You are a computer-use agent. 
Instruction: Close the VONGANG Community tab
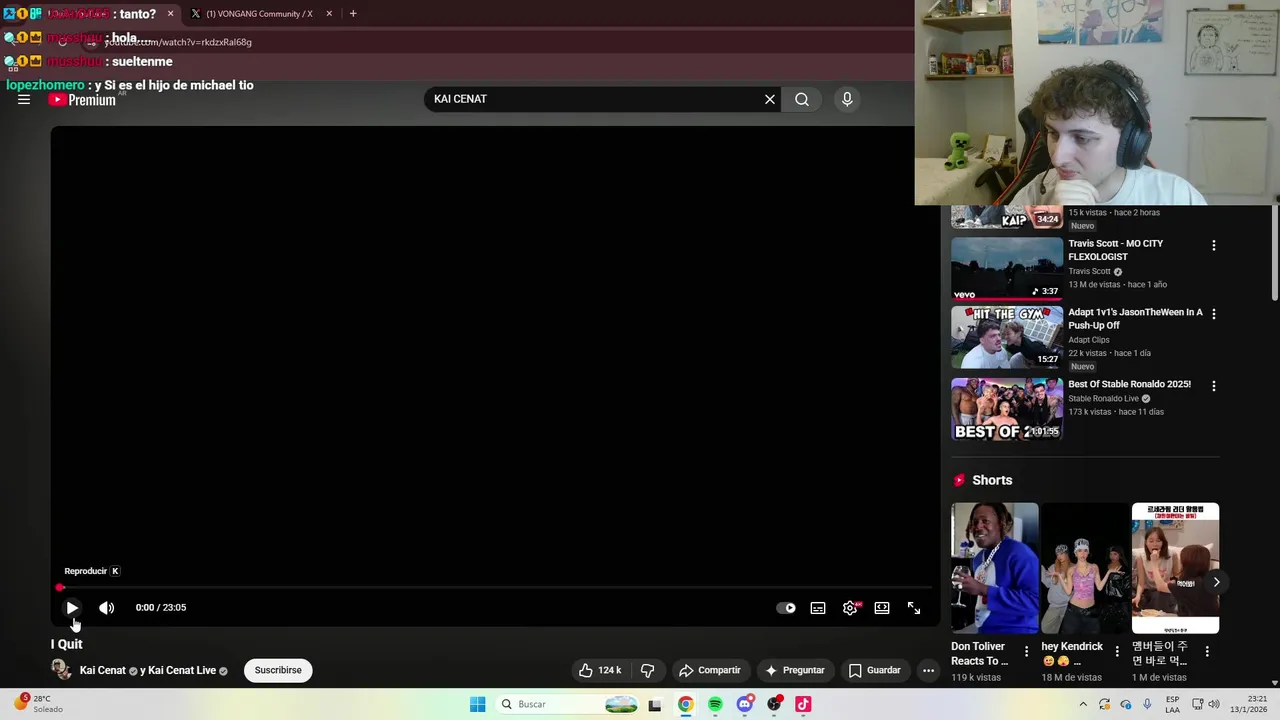(329, 14)
